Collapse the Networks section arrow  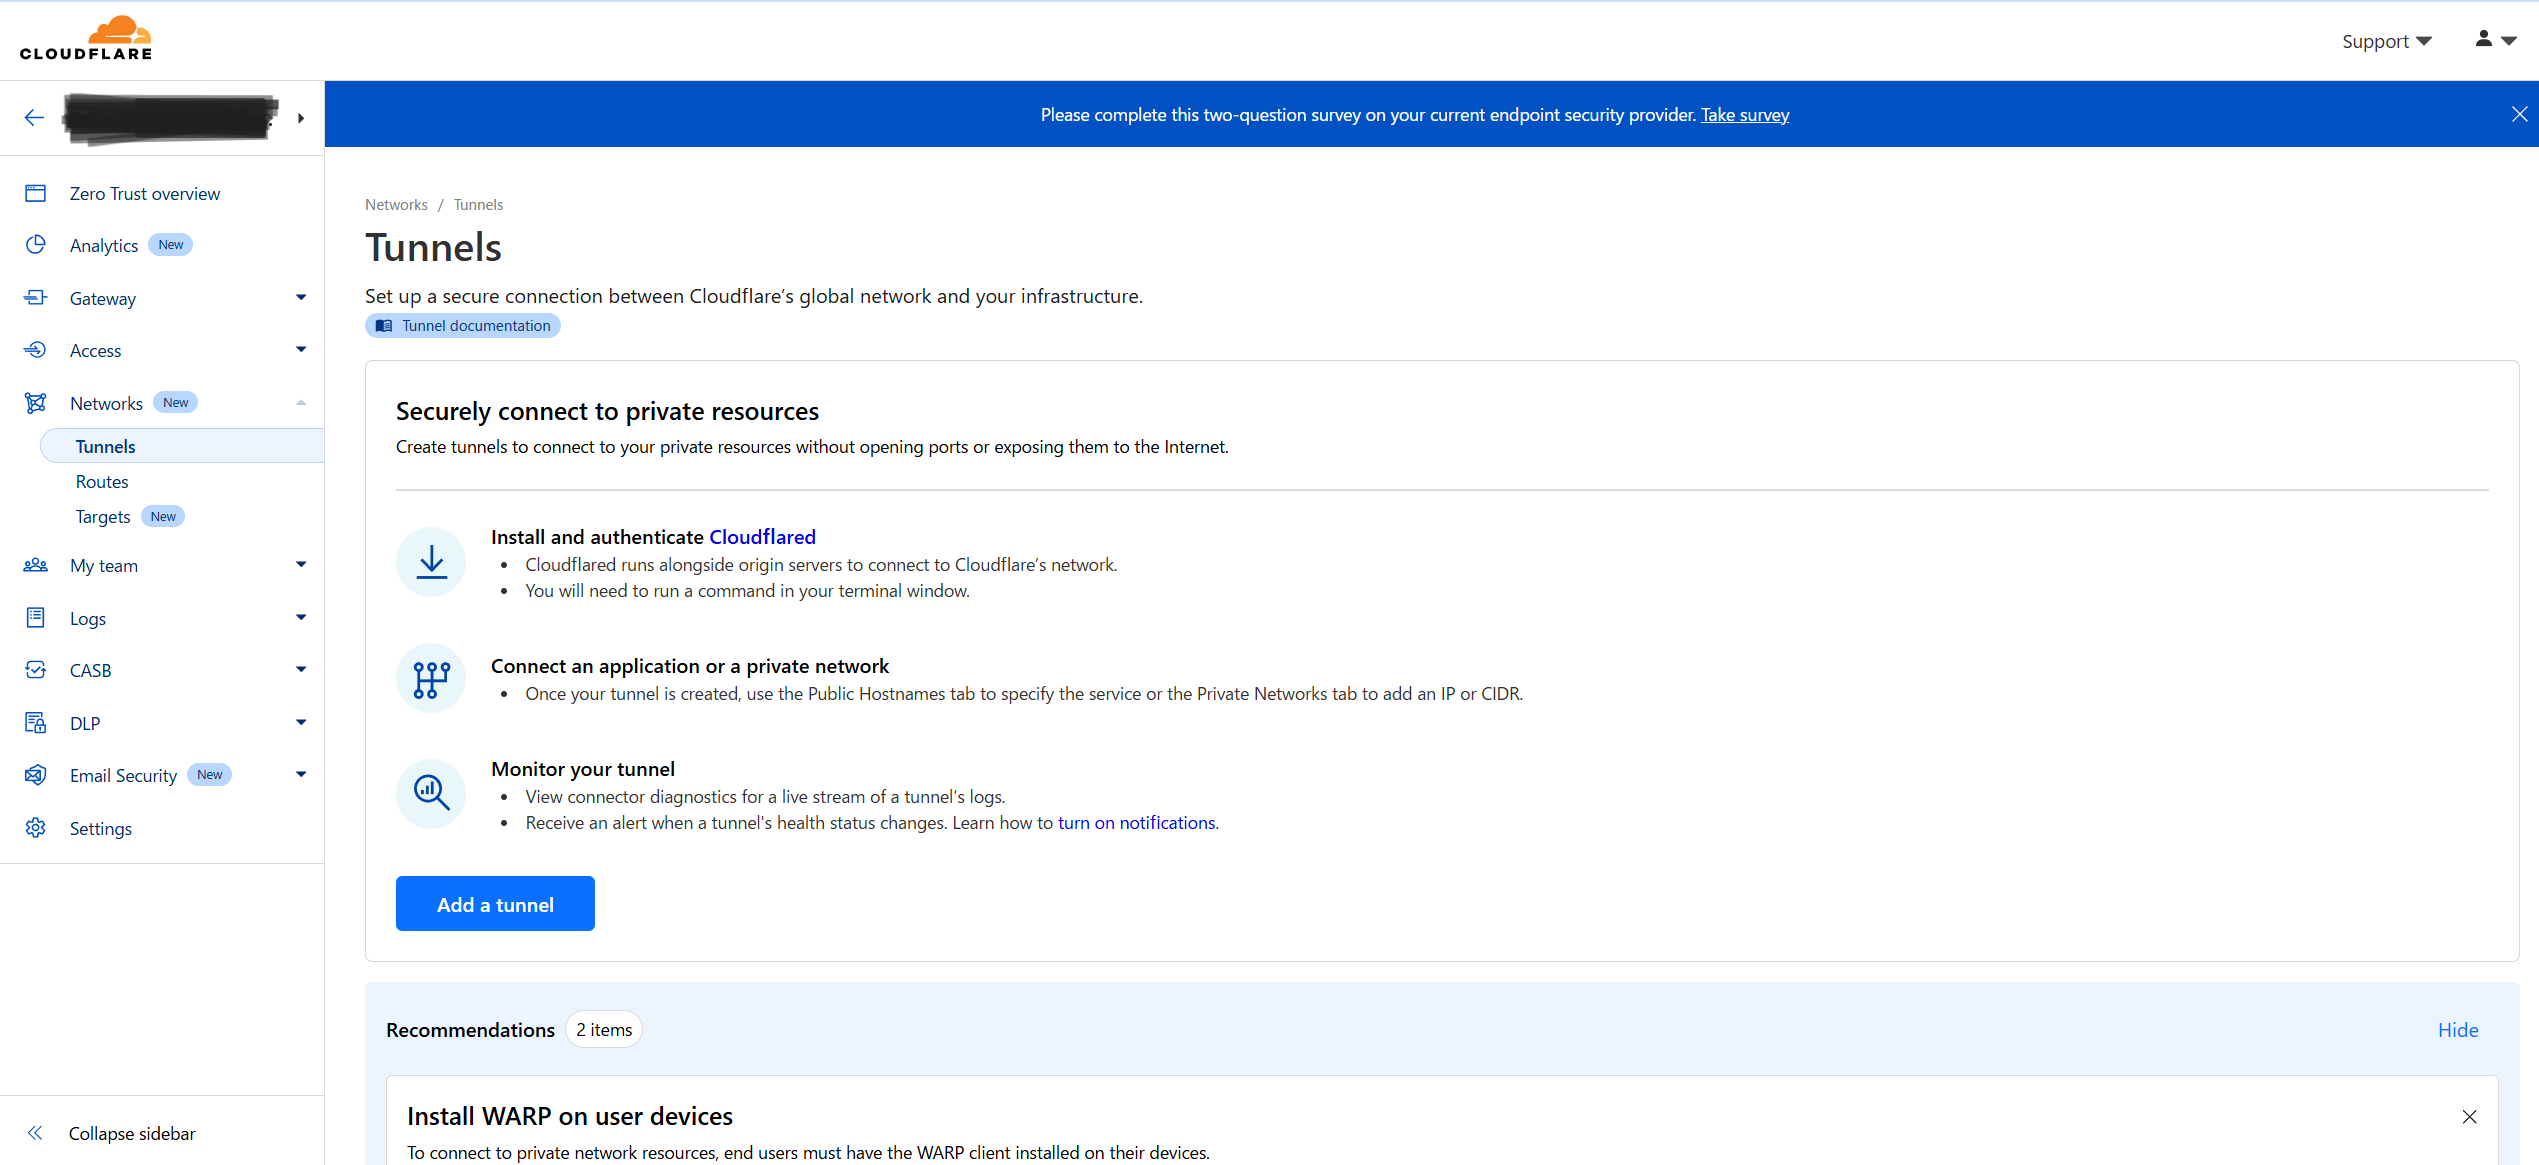coord(301,403)
